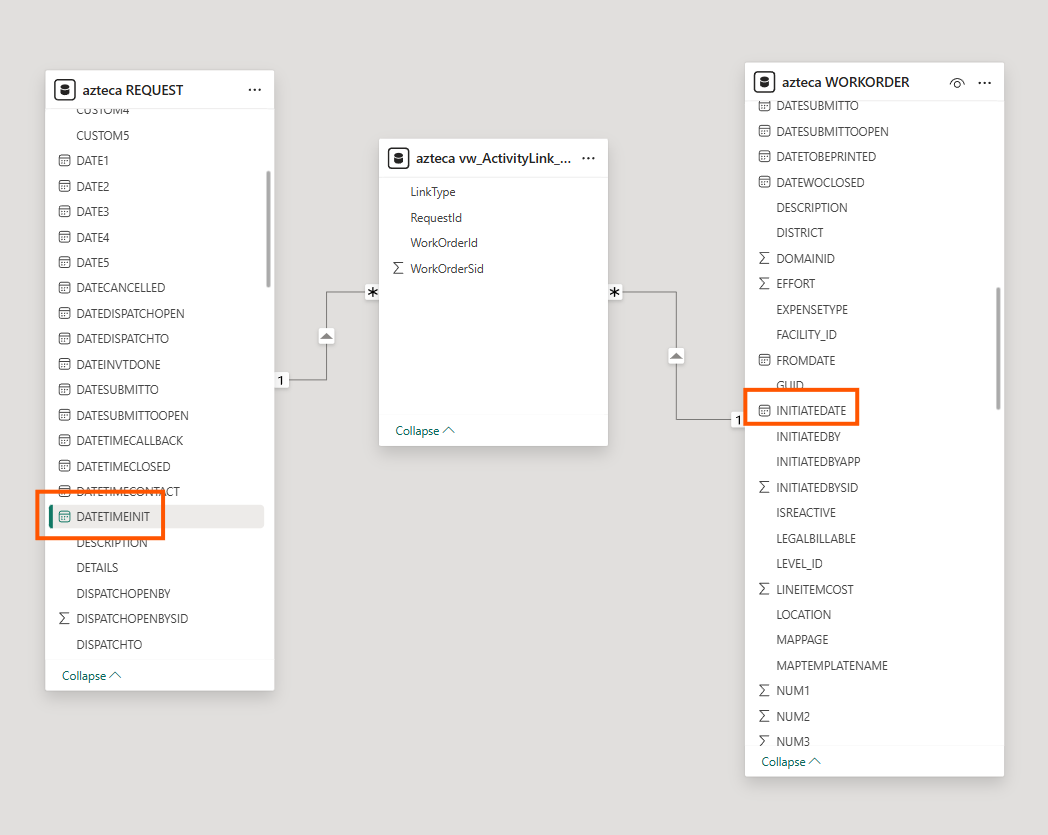Open more options for vw_ActivityLink table
Screen dimensions: 1048x835
pos(588,158)
